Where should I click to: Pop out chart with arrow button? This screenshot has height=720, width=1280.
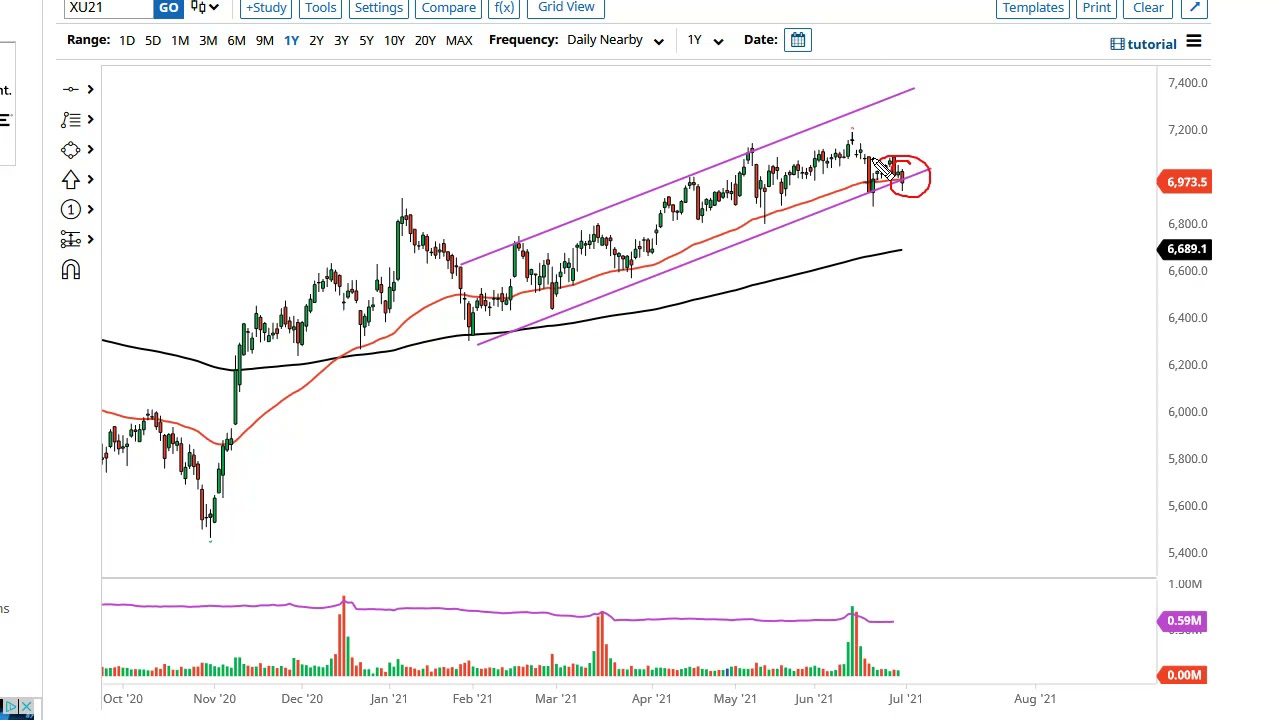(x=1194, y=8)
